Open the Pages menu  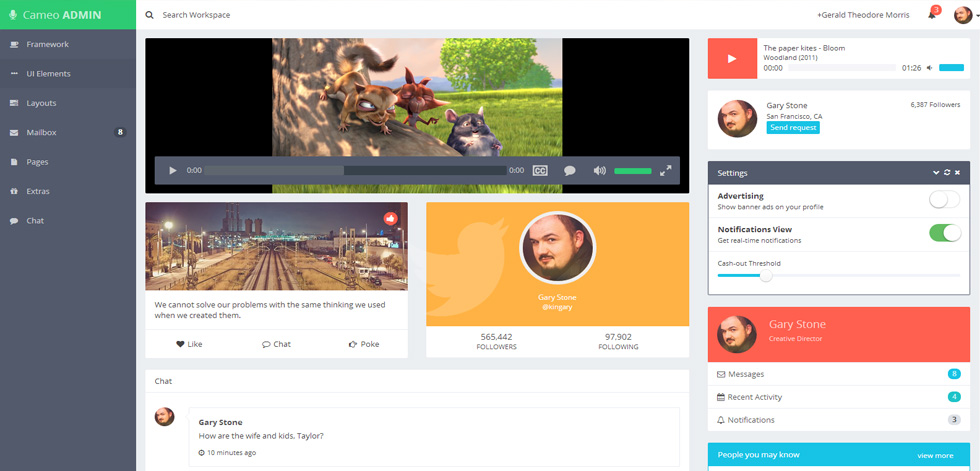click(x=68, y=162)
